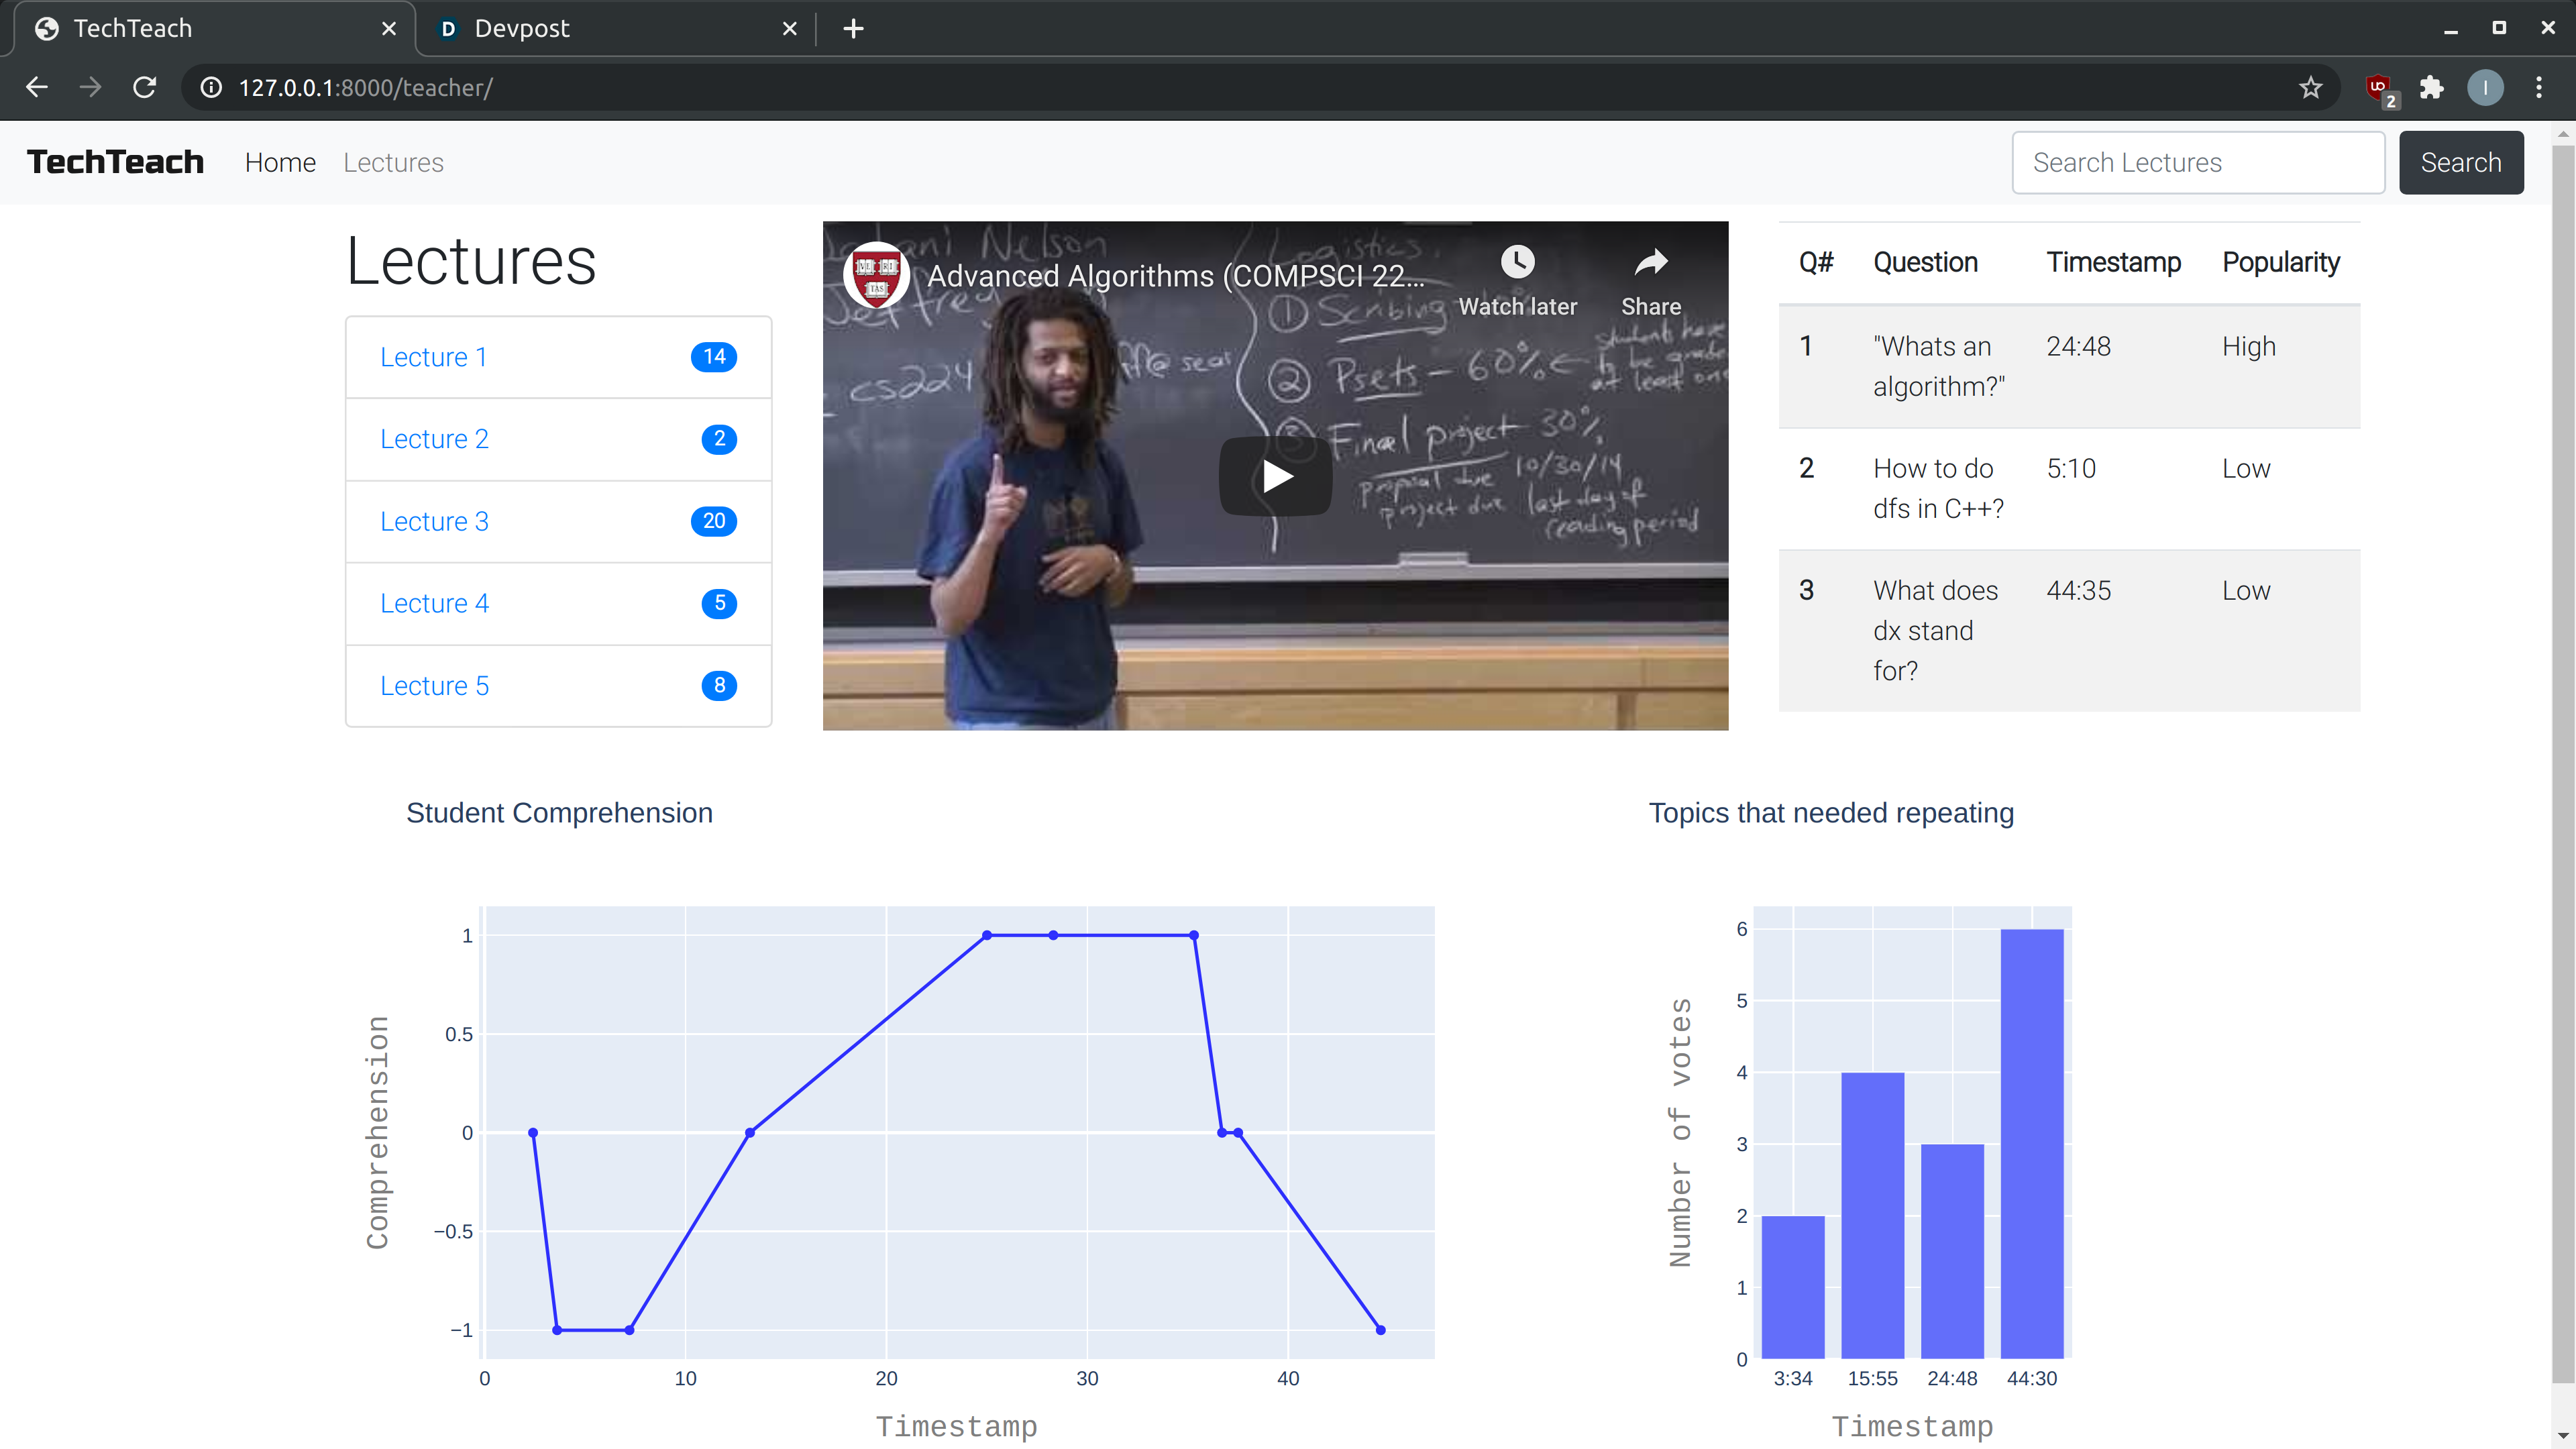The height and width of the screenshot is (1449, 2576).
Task: Open the uBlock extension icon
Action: tap(2379, 88)
